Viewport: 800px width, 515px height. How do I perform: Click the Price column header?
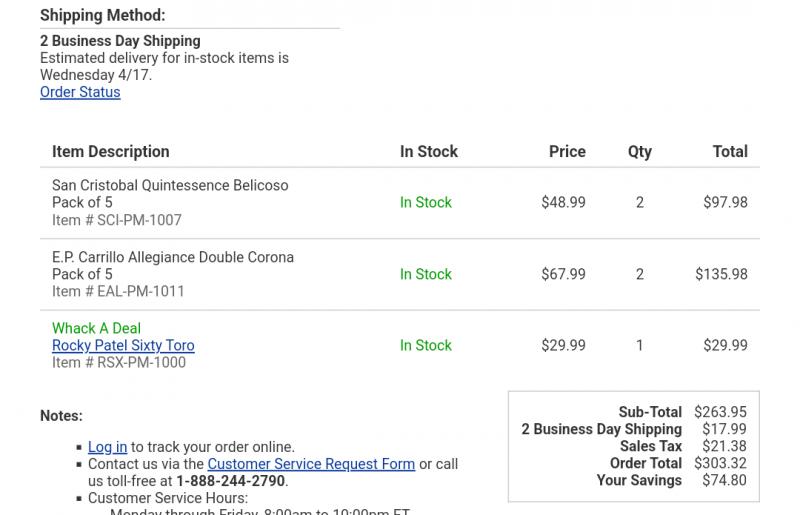point(567,152)
